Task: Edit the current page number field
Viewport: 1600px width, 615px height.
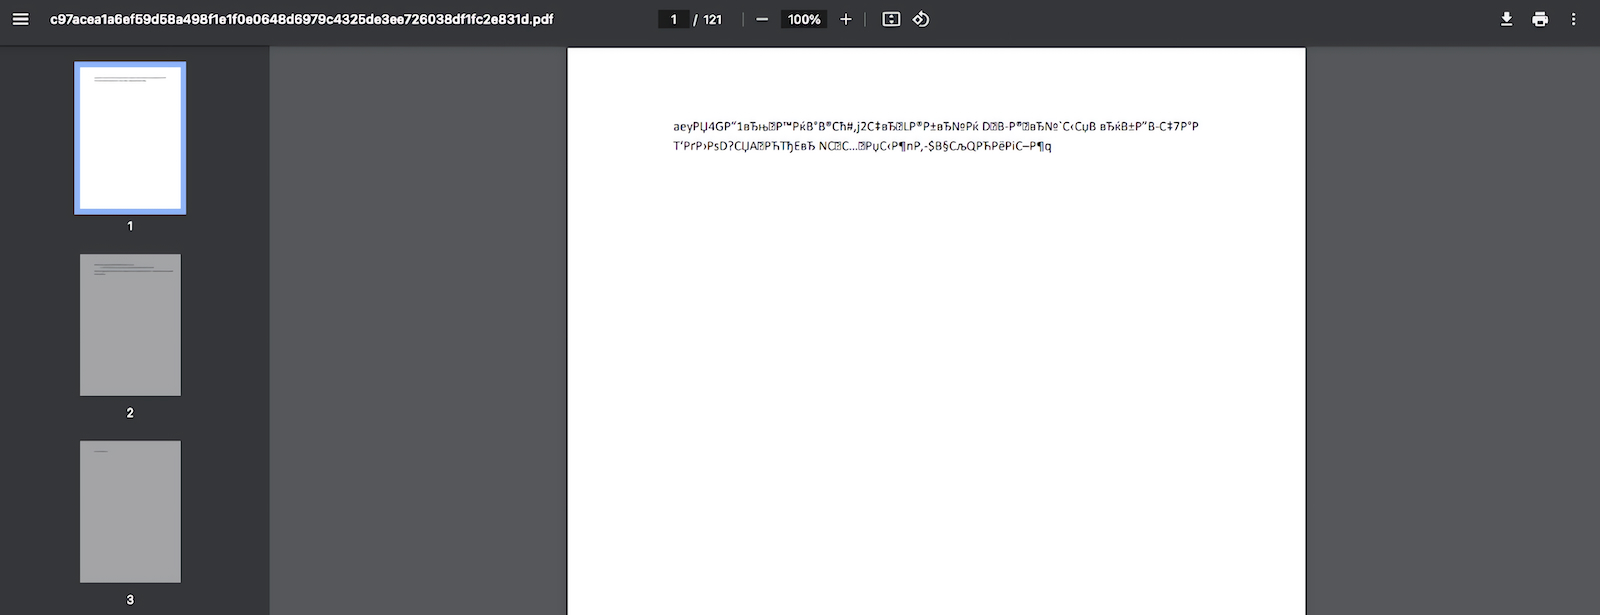Action: (x=673, y=19)
